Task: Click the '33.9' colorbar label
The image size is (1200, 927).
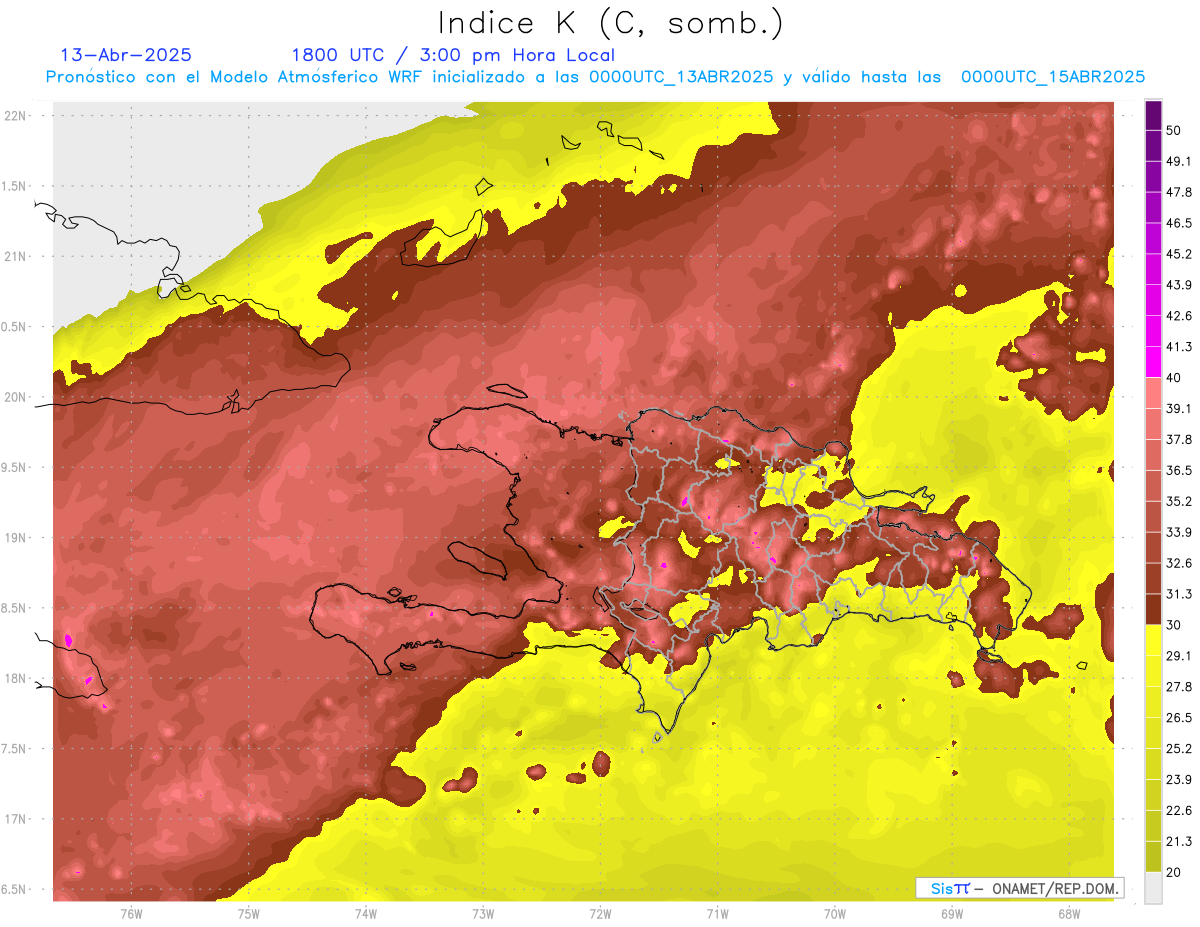Action: 1179,532
